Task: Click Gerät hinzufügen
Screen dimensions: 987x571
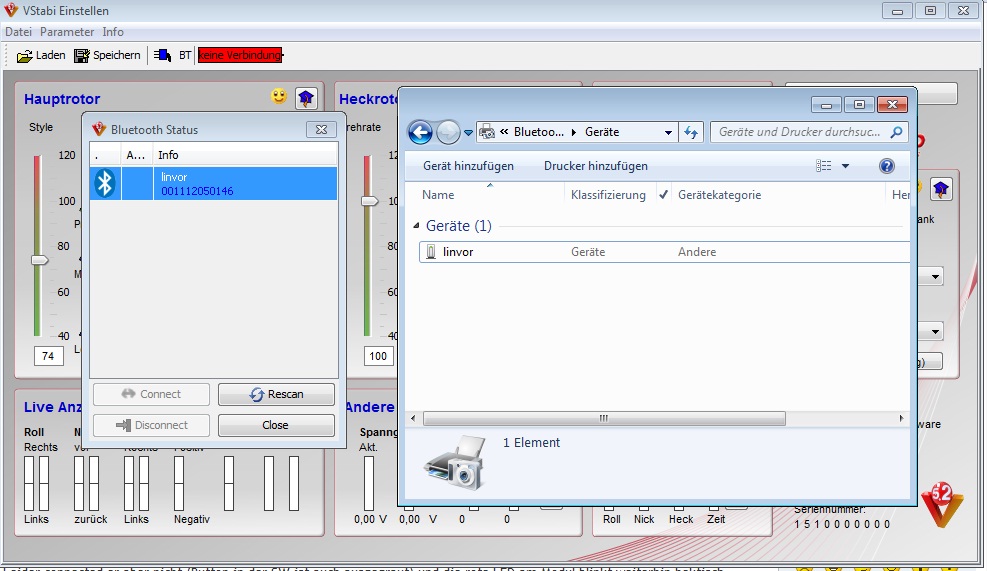Action: [x=468, y=166]
